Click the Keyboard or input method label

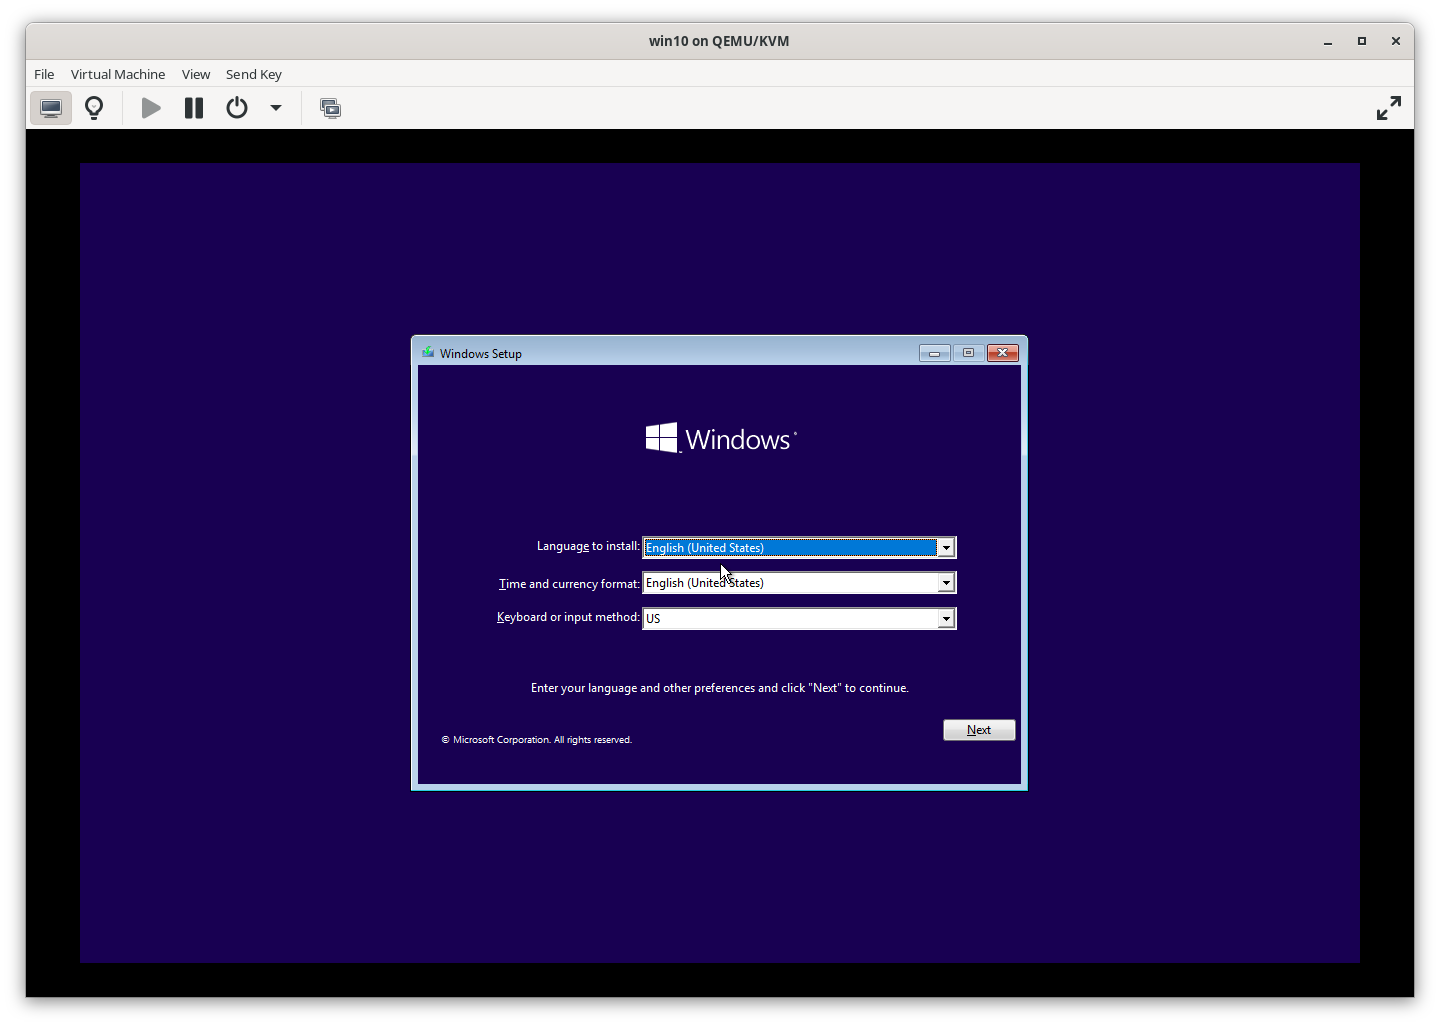(x=568, y=617)
